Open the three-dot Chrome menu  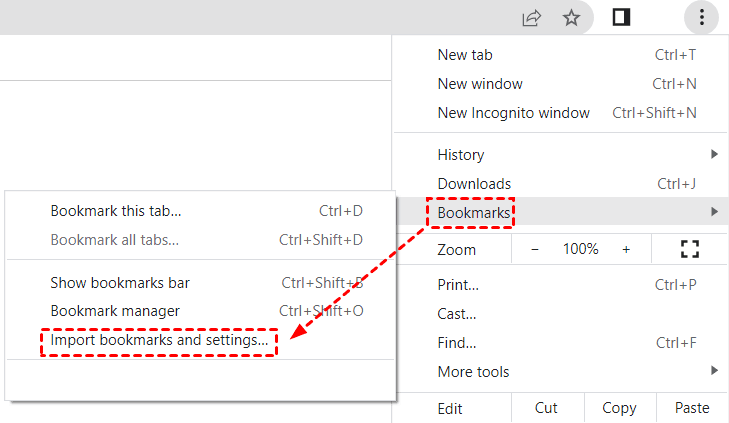pyautogui.click(x=702, y=18)
